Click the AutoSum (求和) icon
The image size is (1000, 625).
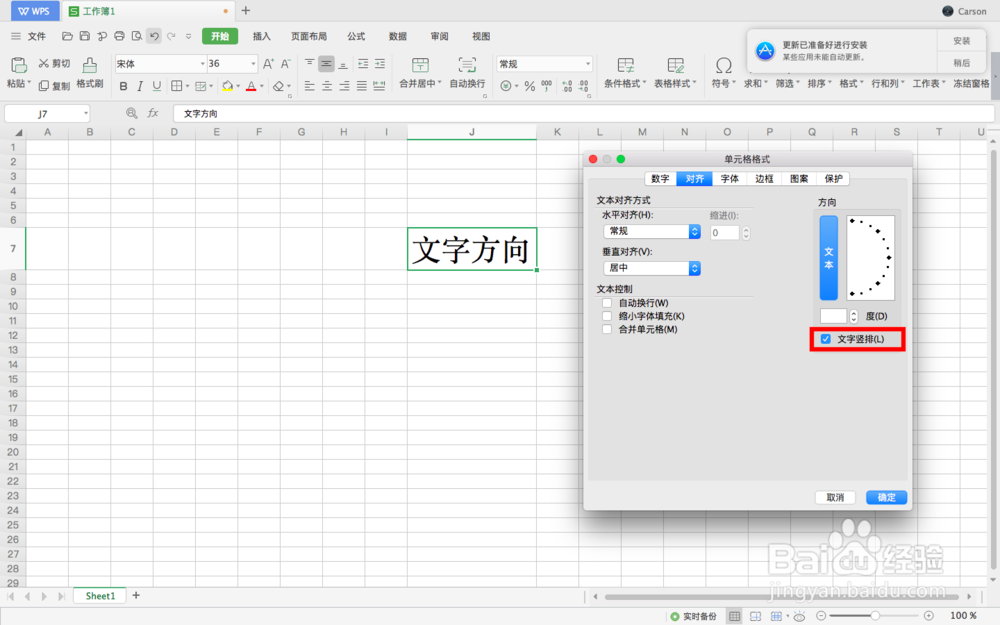tap(750, 83)
